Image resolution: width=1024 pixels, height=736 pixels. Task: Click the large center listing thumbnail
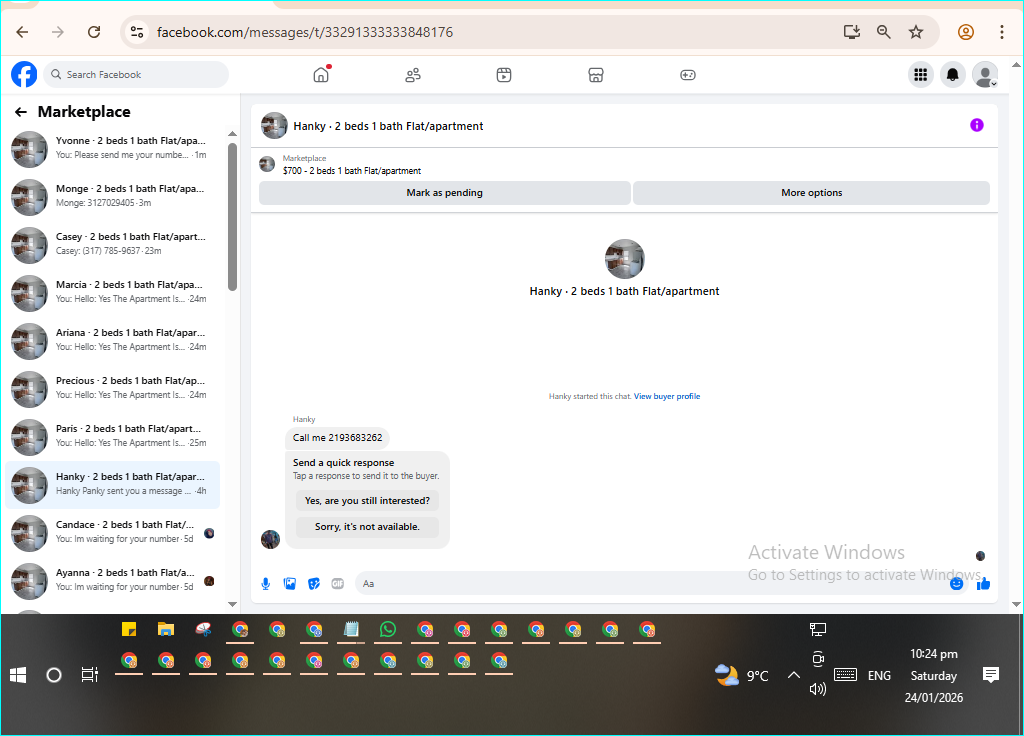pos(624,259)
